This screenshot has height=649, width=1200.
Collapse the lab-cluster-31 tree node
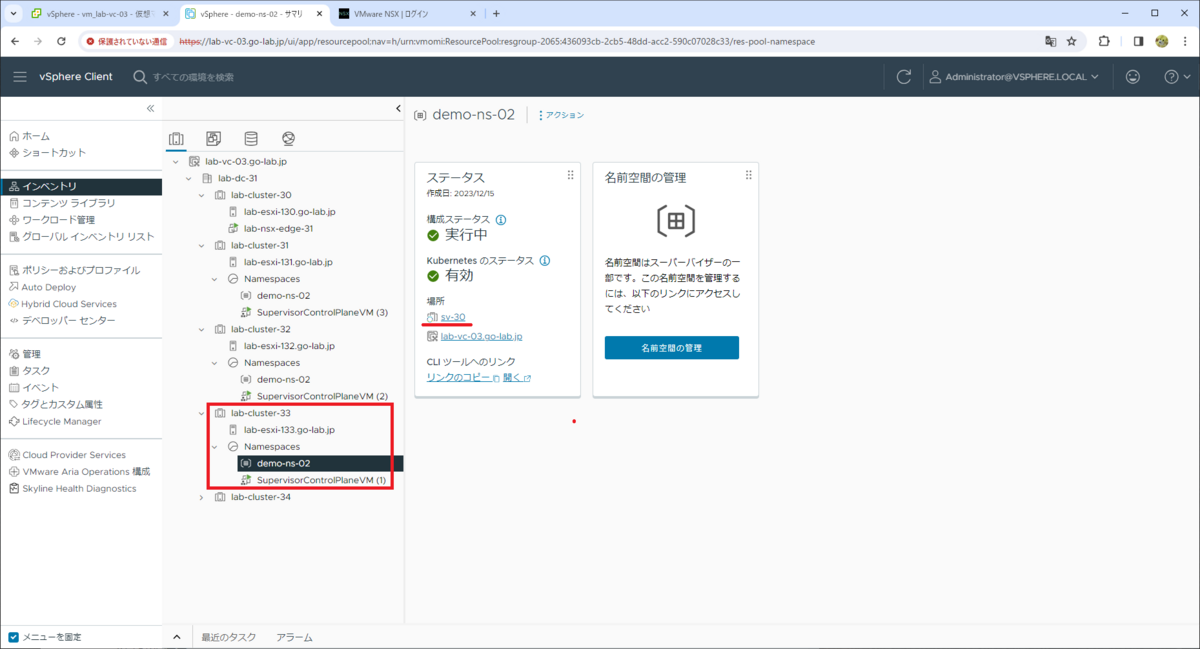click(x=201, y=245)
